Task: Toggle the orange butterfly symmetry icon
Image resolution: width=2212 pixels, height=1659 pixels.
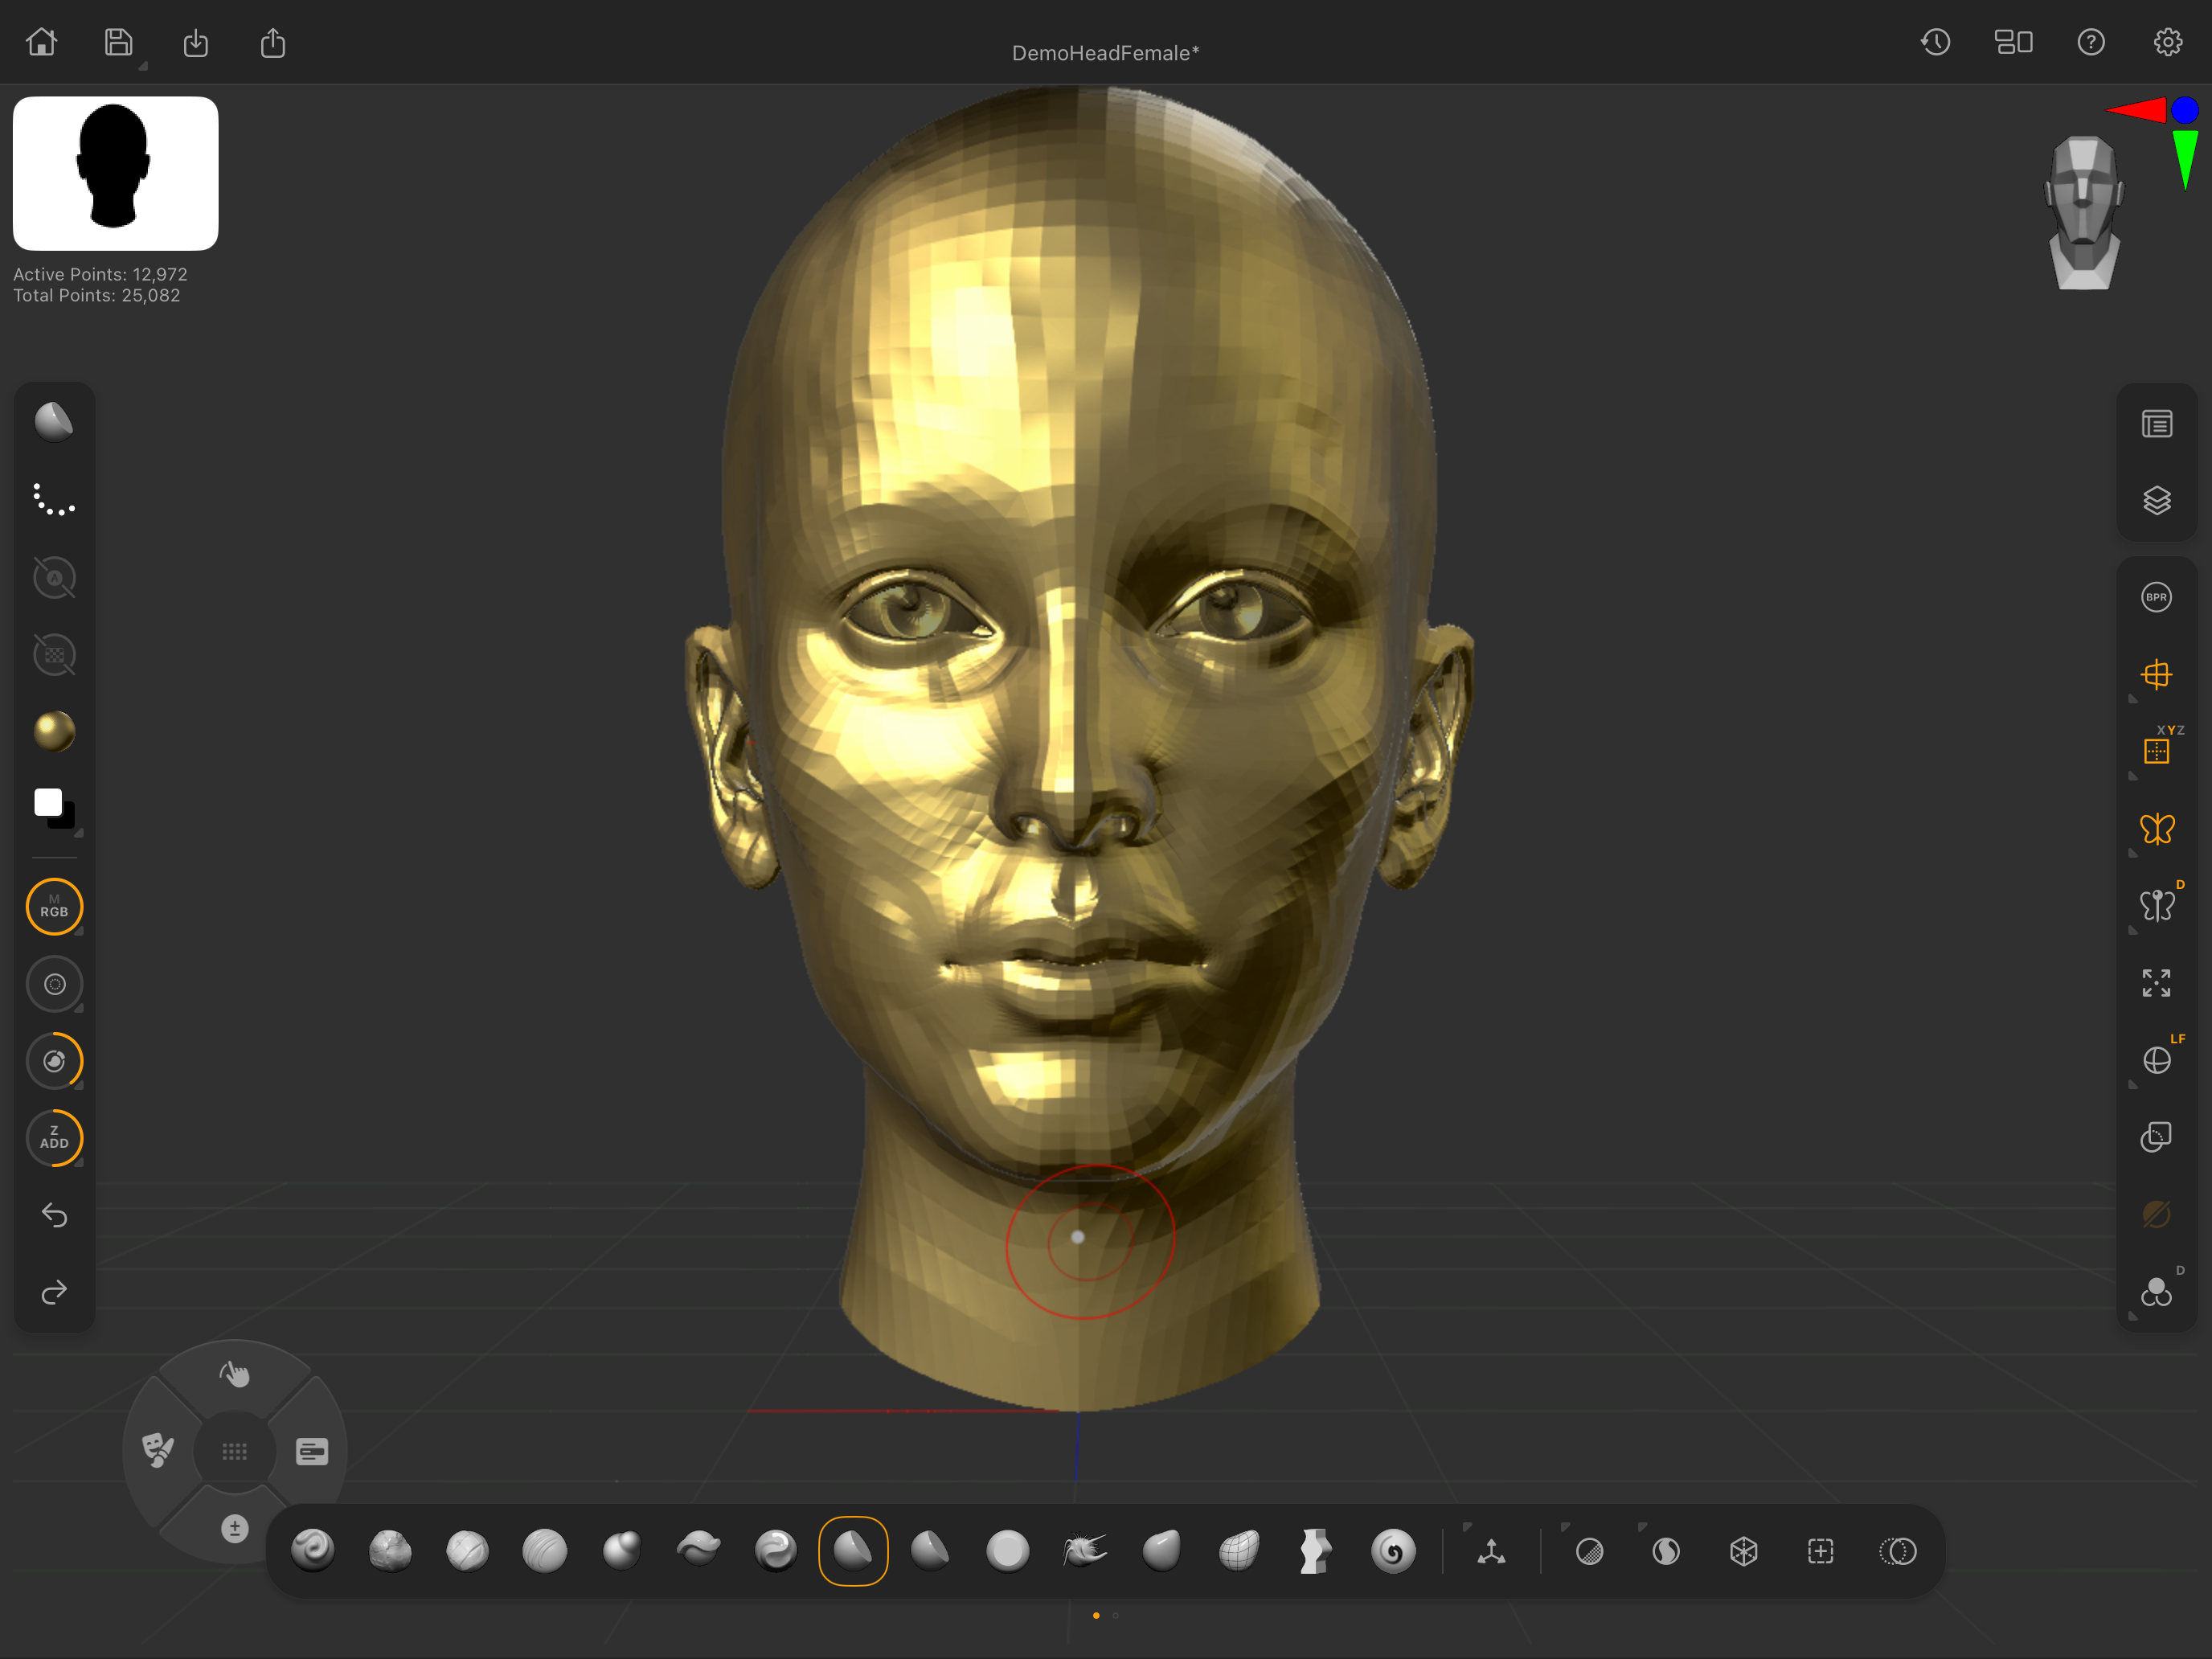Action: (2156, 829)
